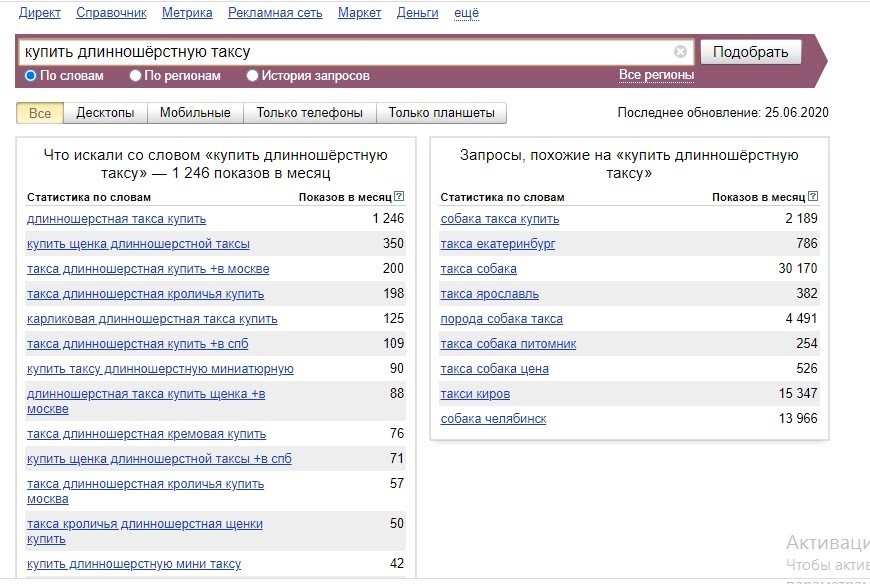This screenshot has height=584, width=870.
Task: Open the 'такса екатеринбург' query link
Action: coord(497,244)
